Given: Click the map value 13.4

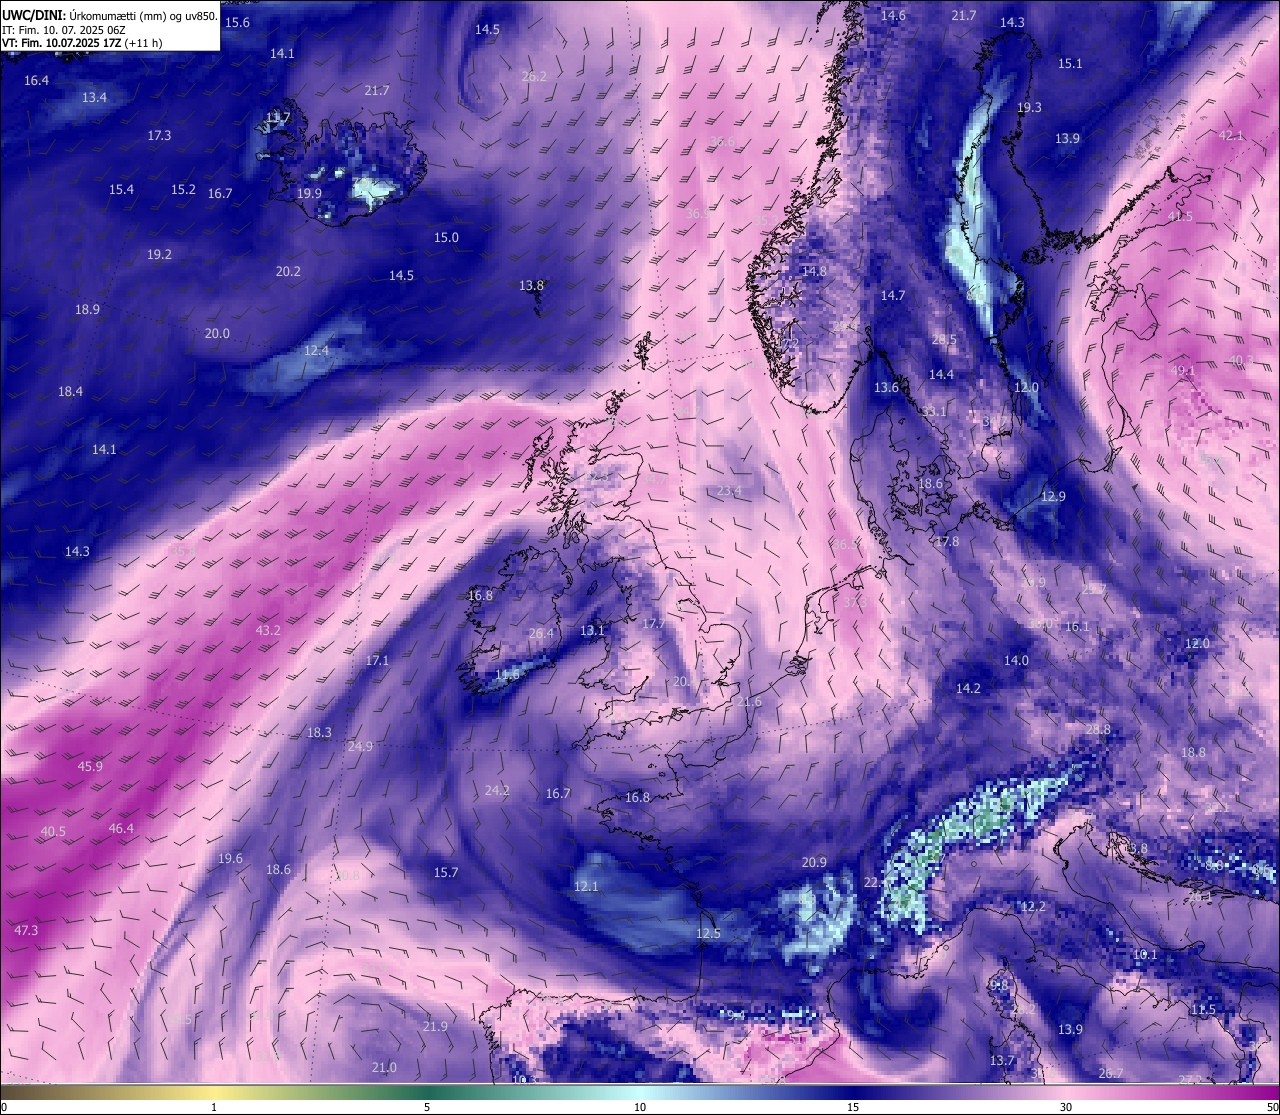Looking at the screenshot, I should 94,97.
